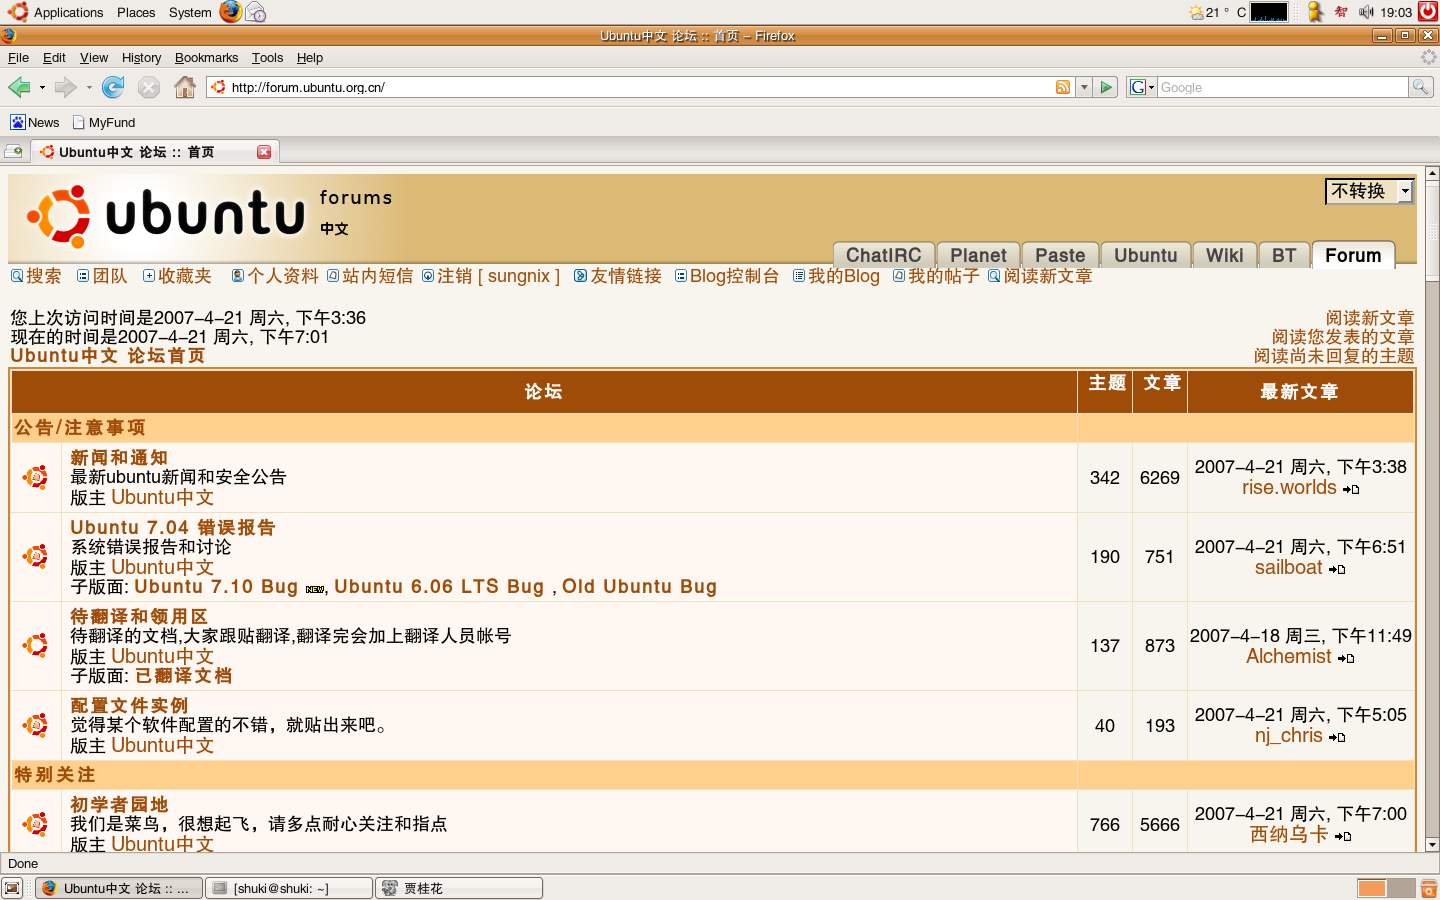
Task: Click the green Go arrow button
Action: 1106,87
